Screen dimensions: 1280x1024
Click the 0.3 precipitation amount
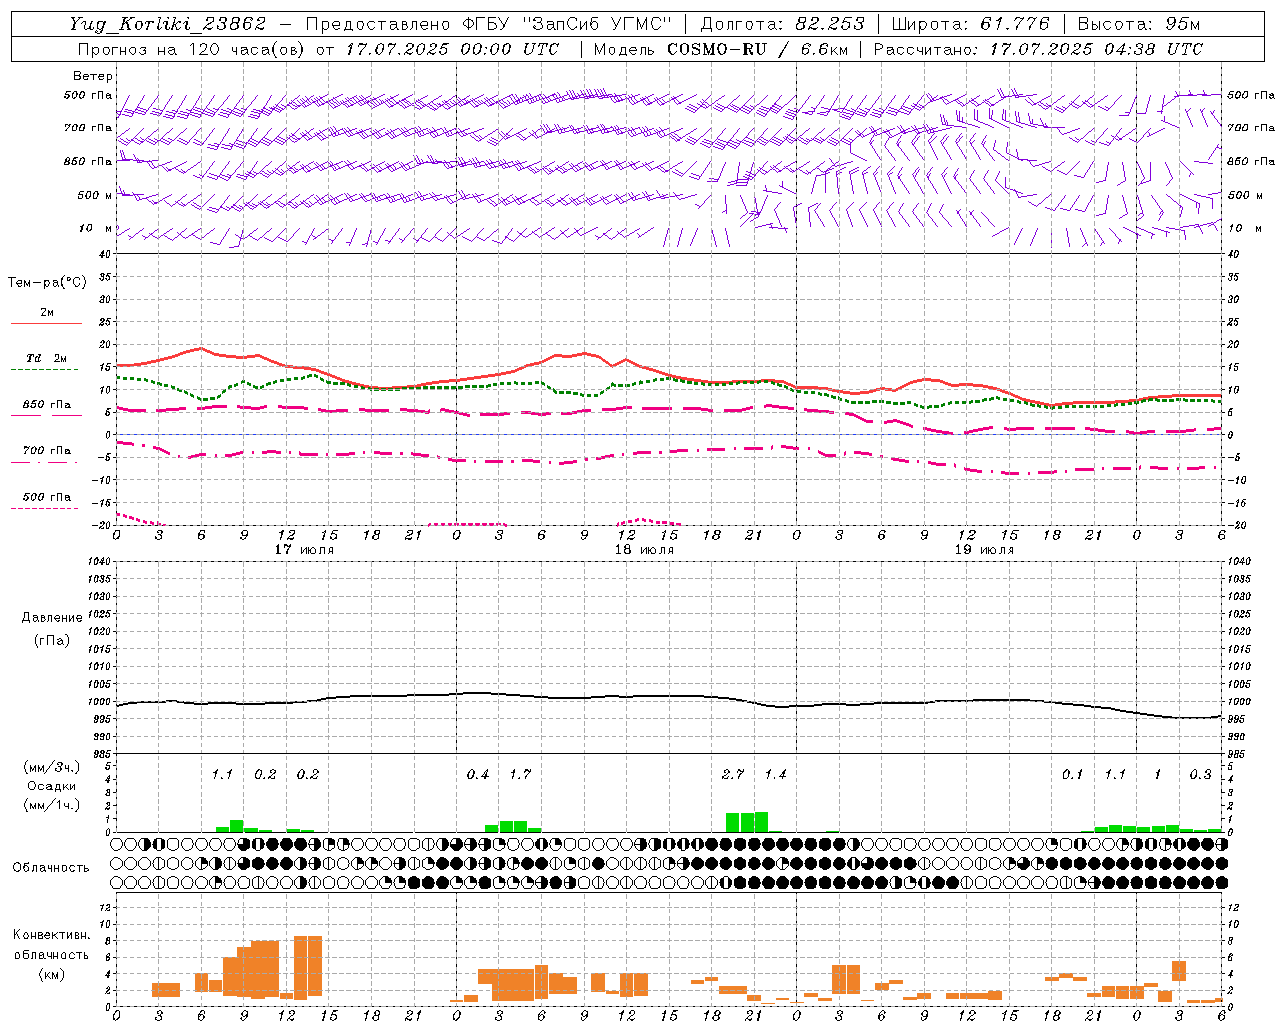pyautogui.click(x=1200, y=774)
